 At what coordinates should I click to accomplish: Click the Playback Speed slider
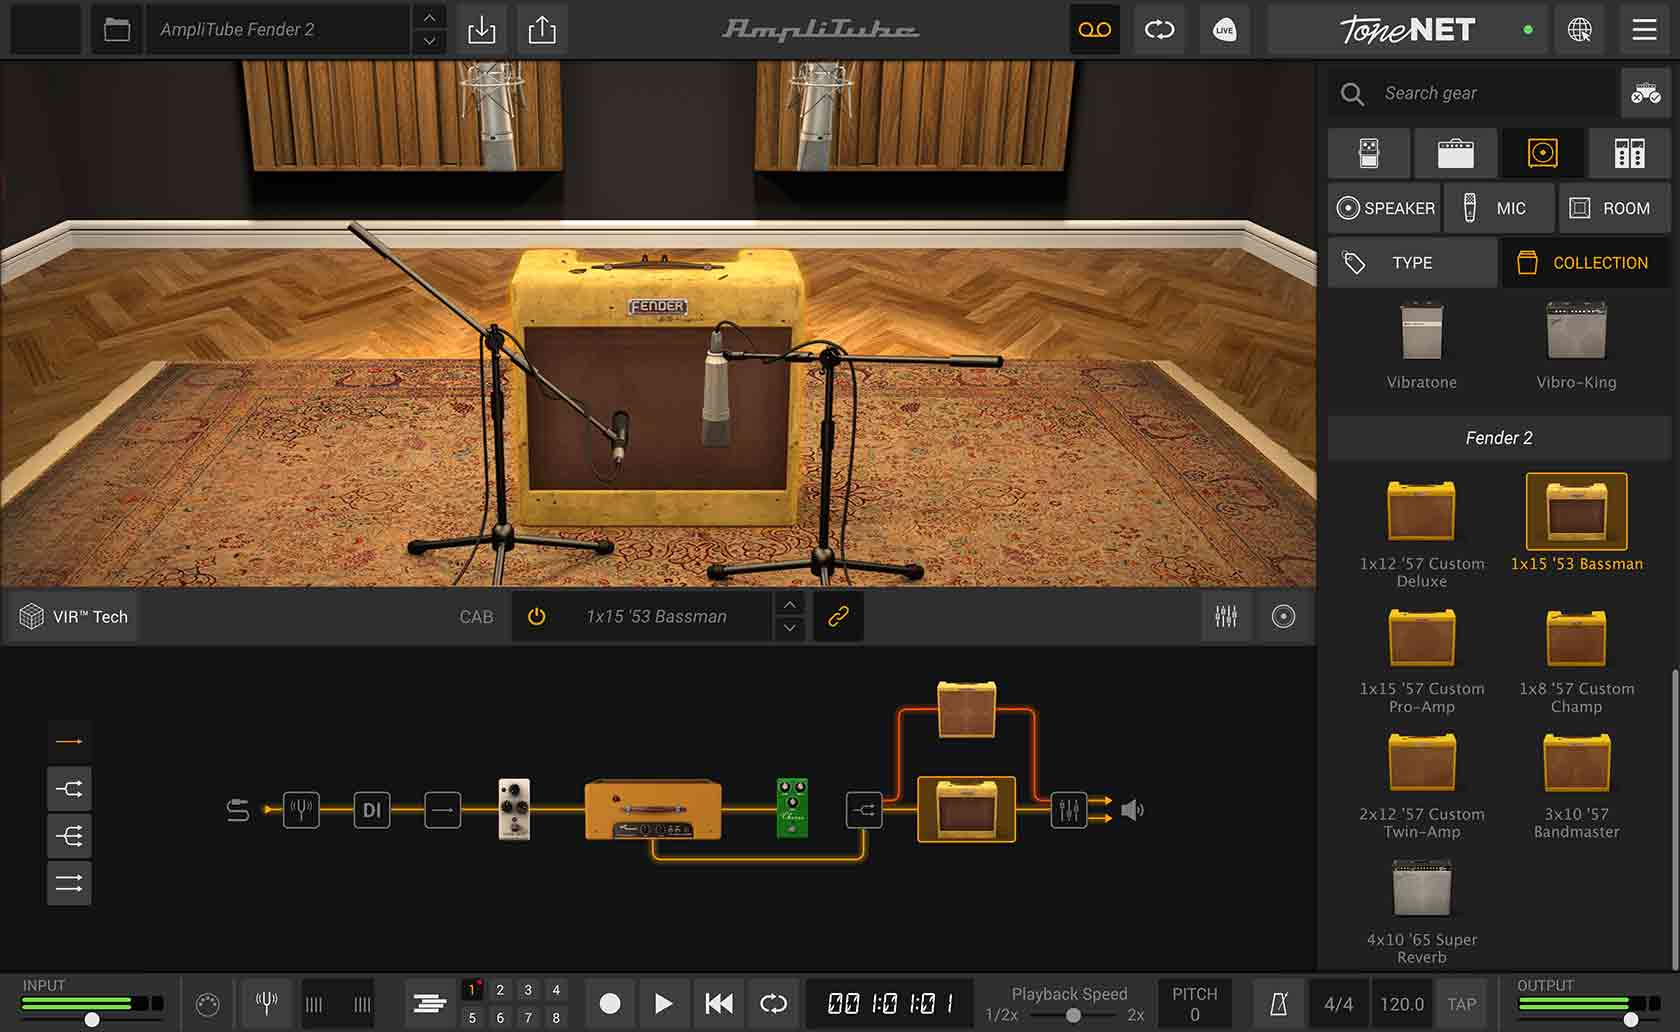click(x=1072, y=1015)
